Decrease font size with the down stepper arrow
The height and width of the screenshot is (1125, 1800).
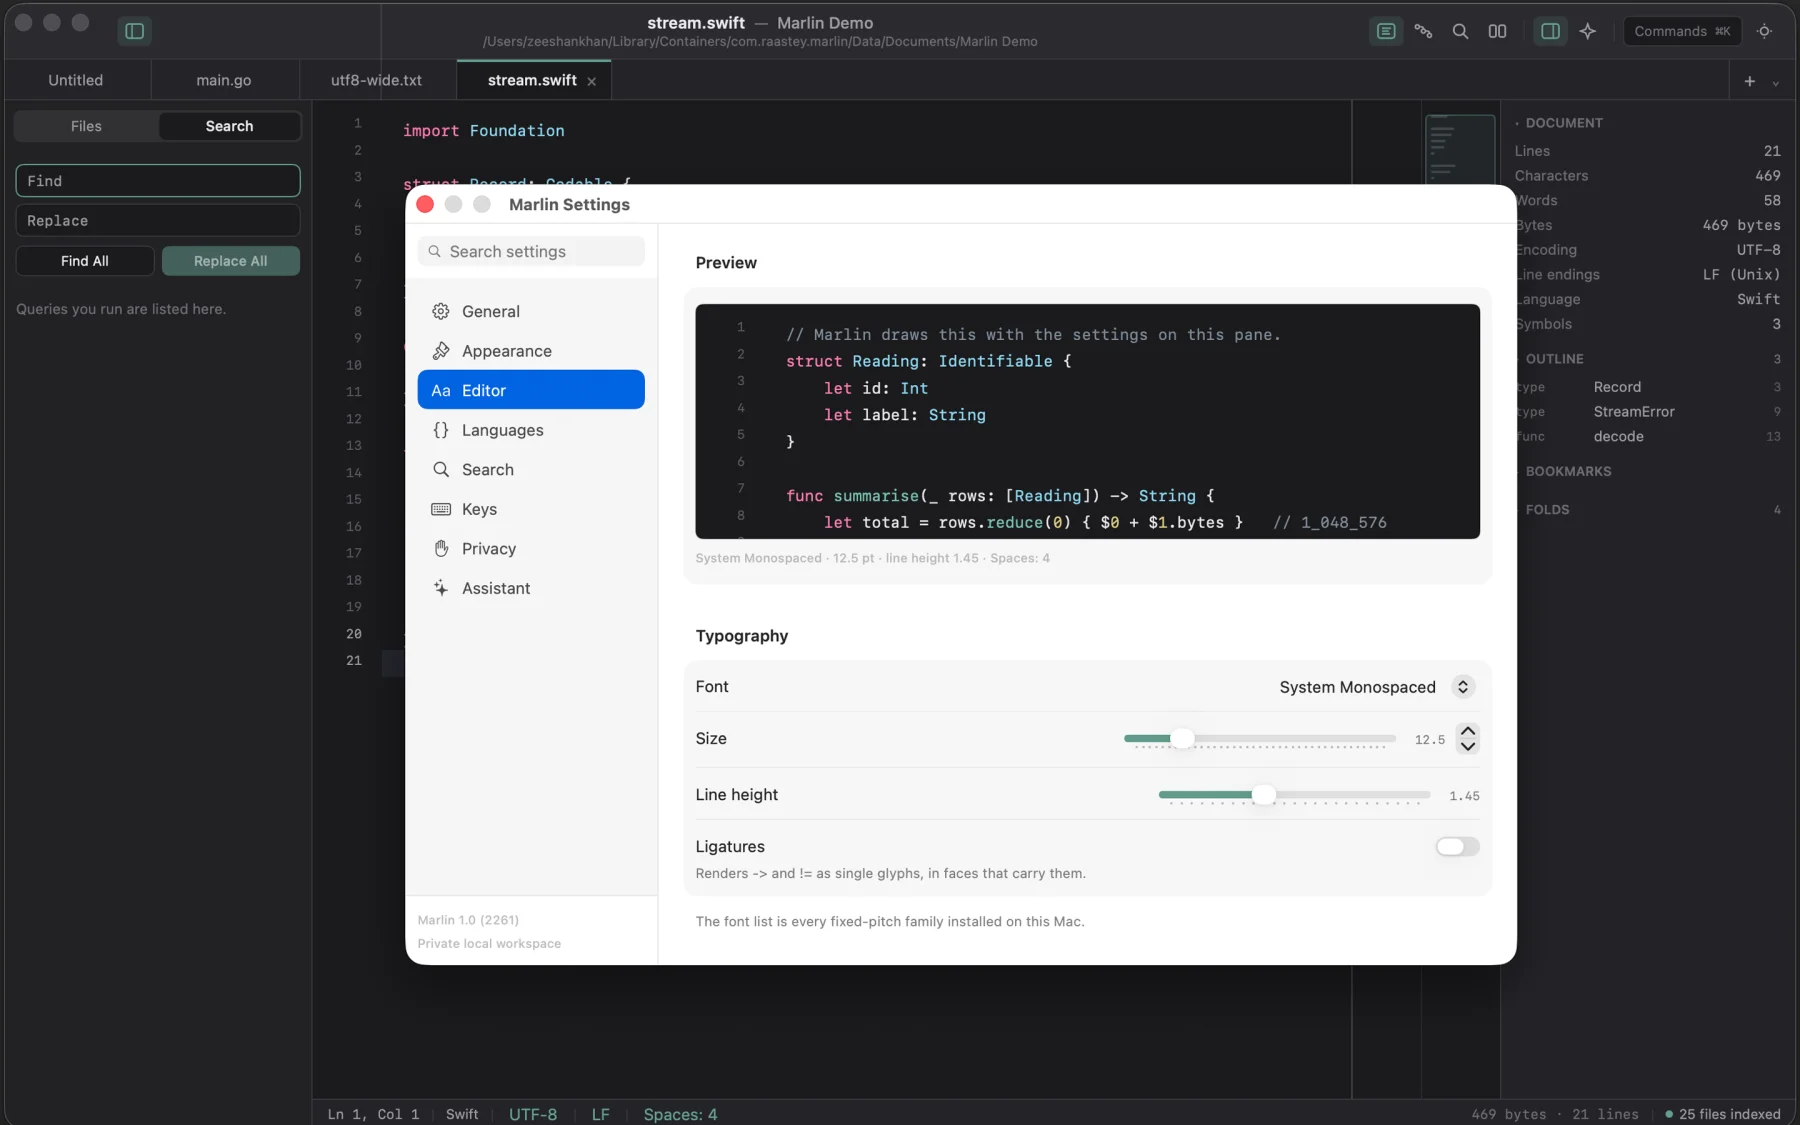click(1468, 746)
